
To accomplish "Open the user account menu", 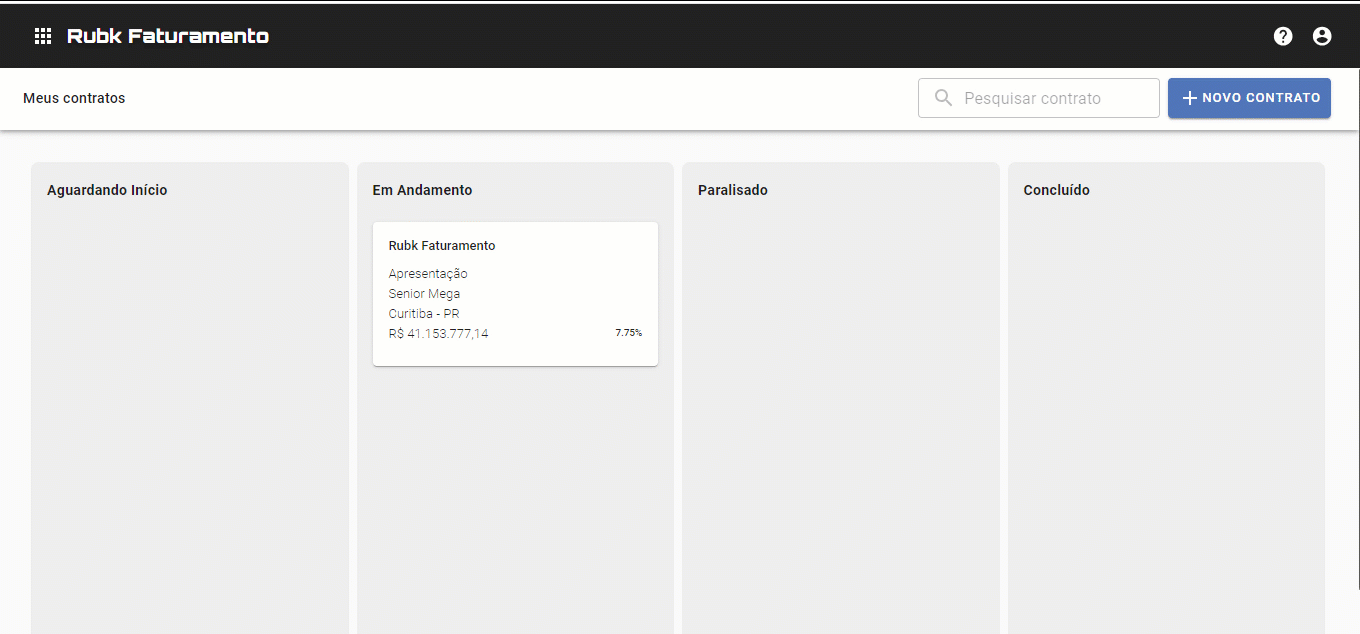I will pos(1322,36).
